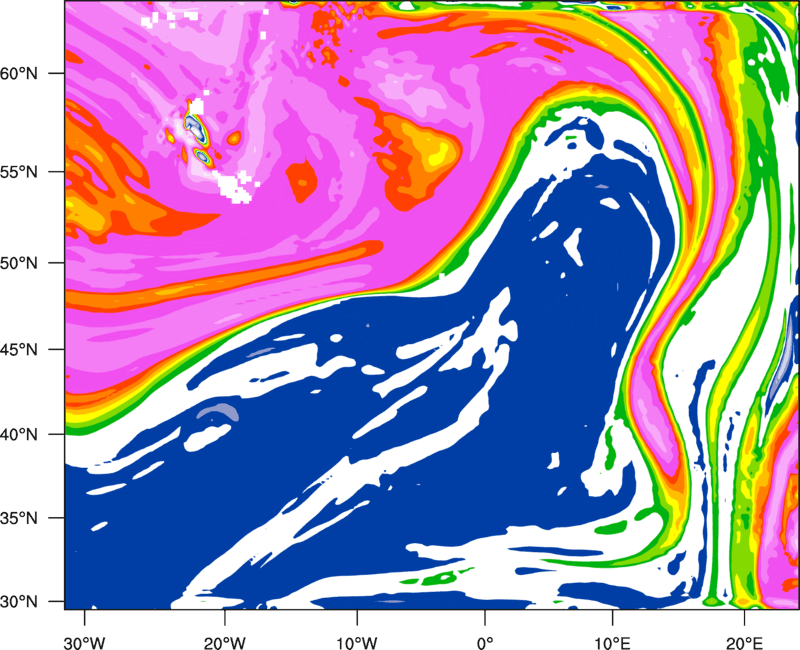Click the 20°W longitude label
The height and width of the screenshot is (650, 800).
224,643
